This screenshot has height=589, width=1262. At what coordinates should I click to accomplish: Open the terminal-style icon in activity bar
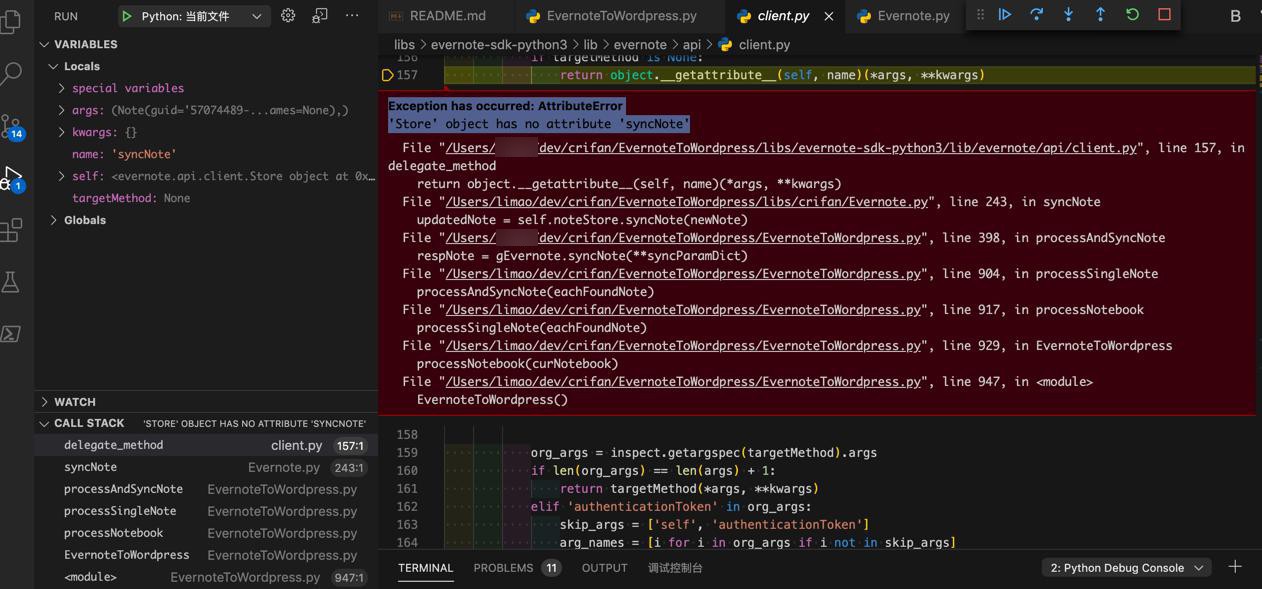pyautogui.click(x=11, y=334)
